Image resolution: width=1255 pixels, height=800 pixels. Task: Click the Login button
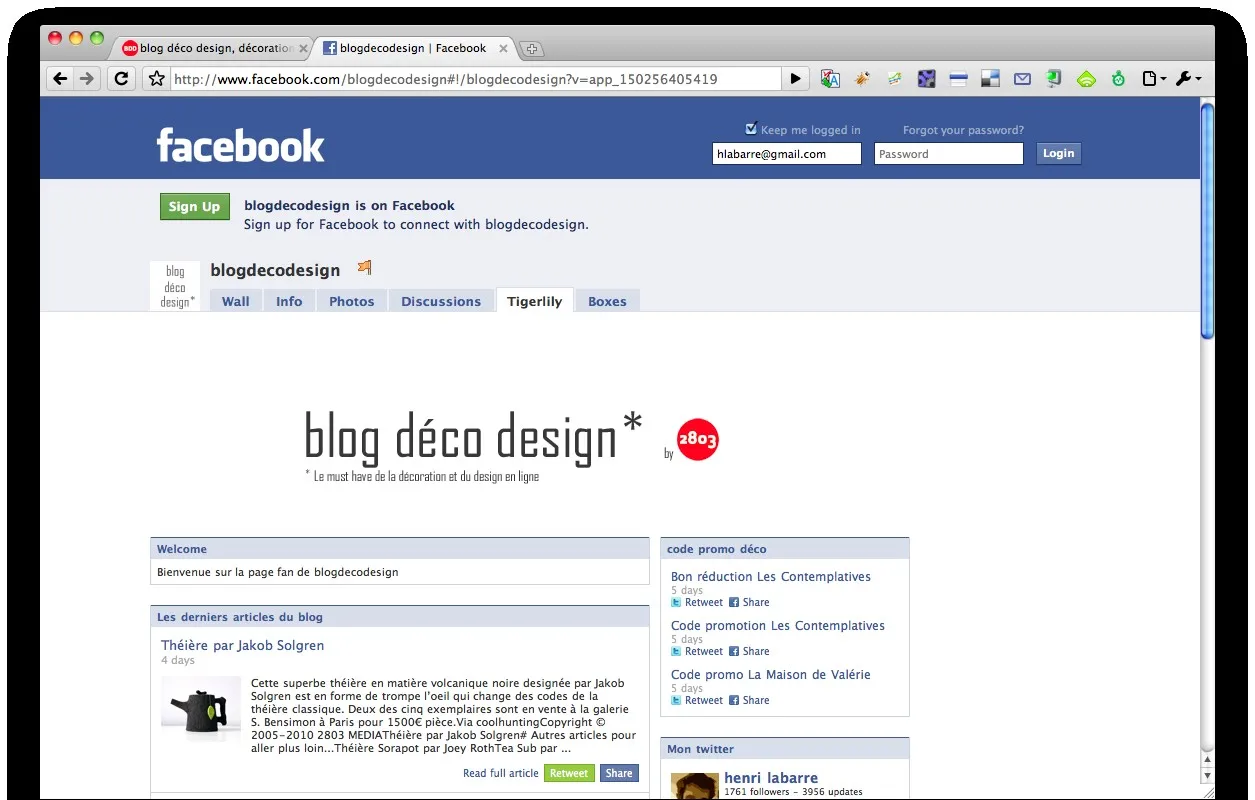click(x=1058, y=153)
